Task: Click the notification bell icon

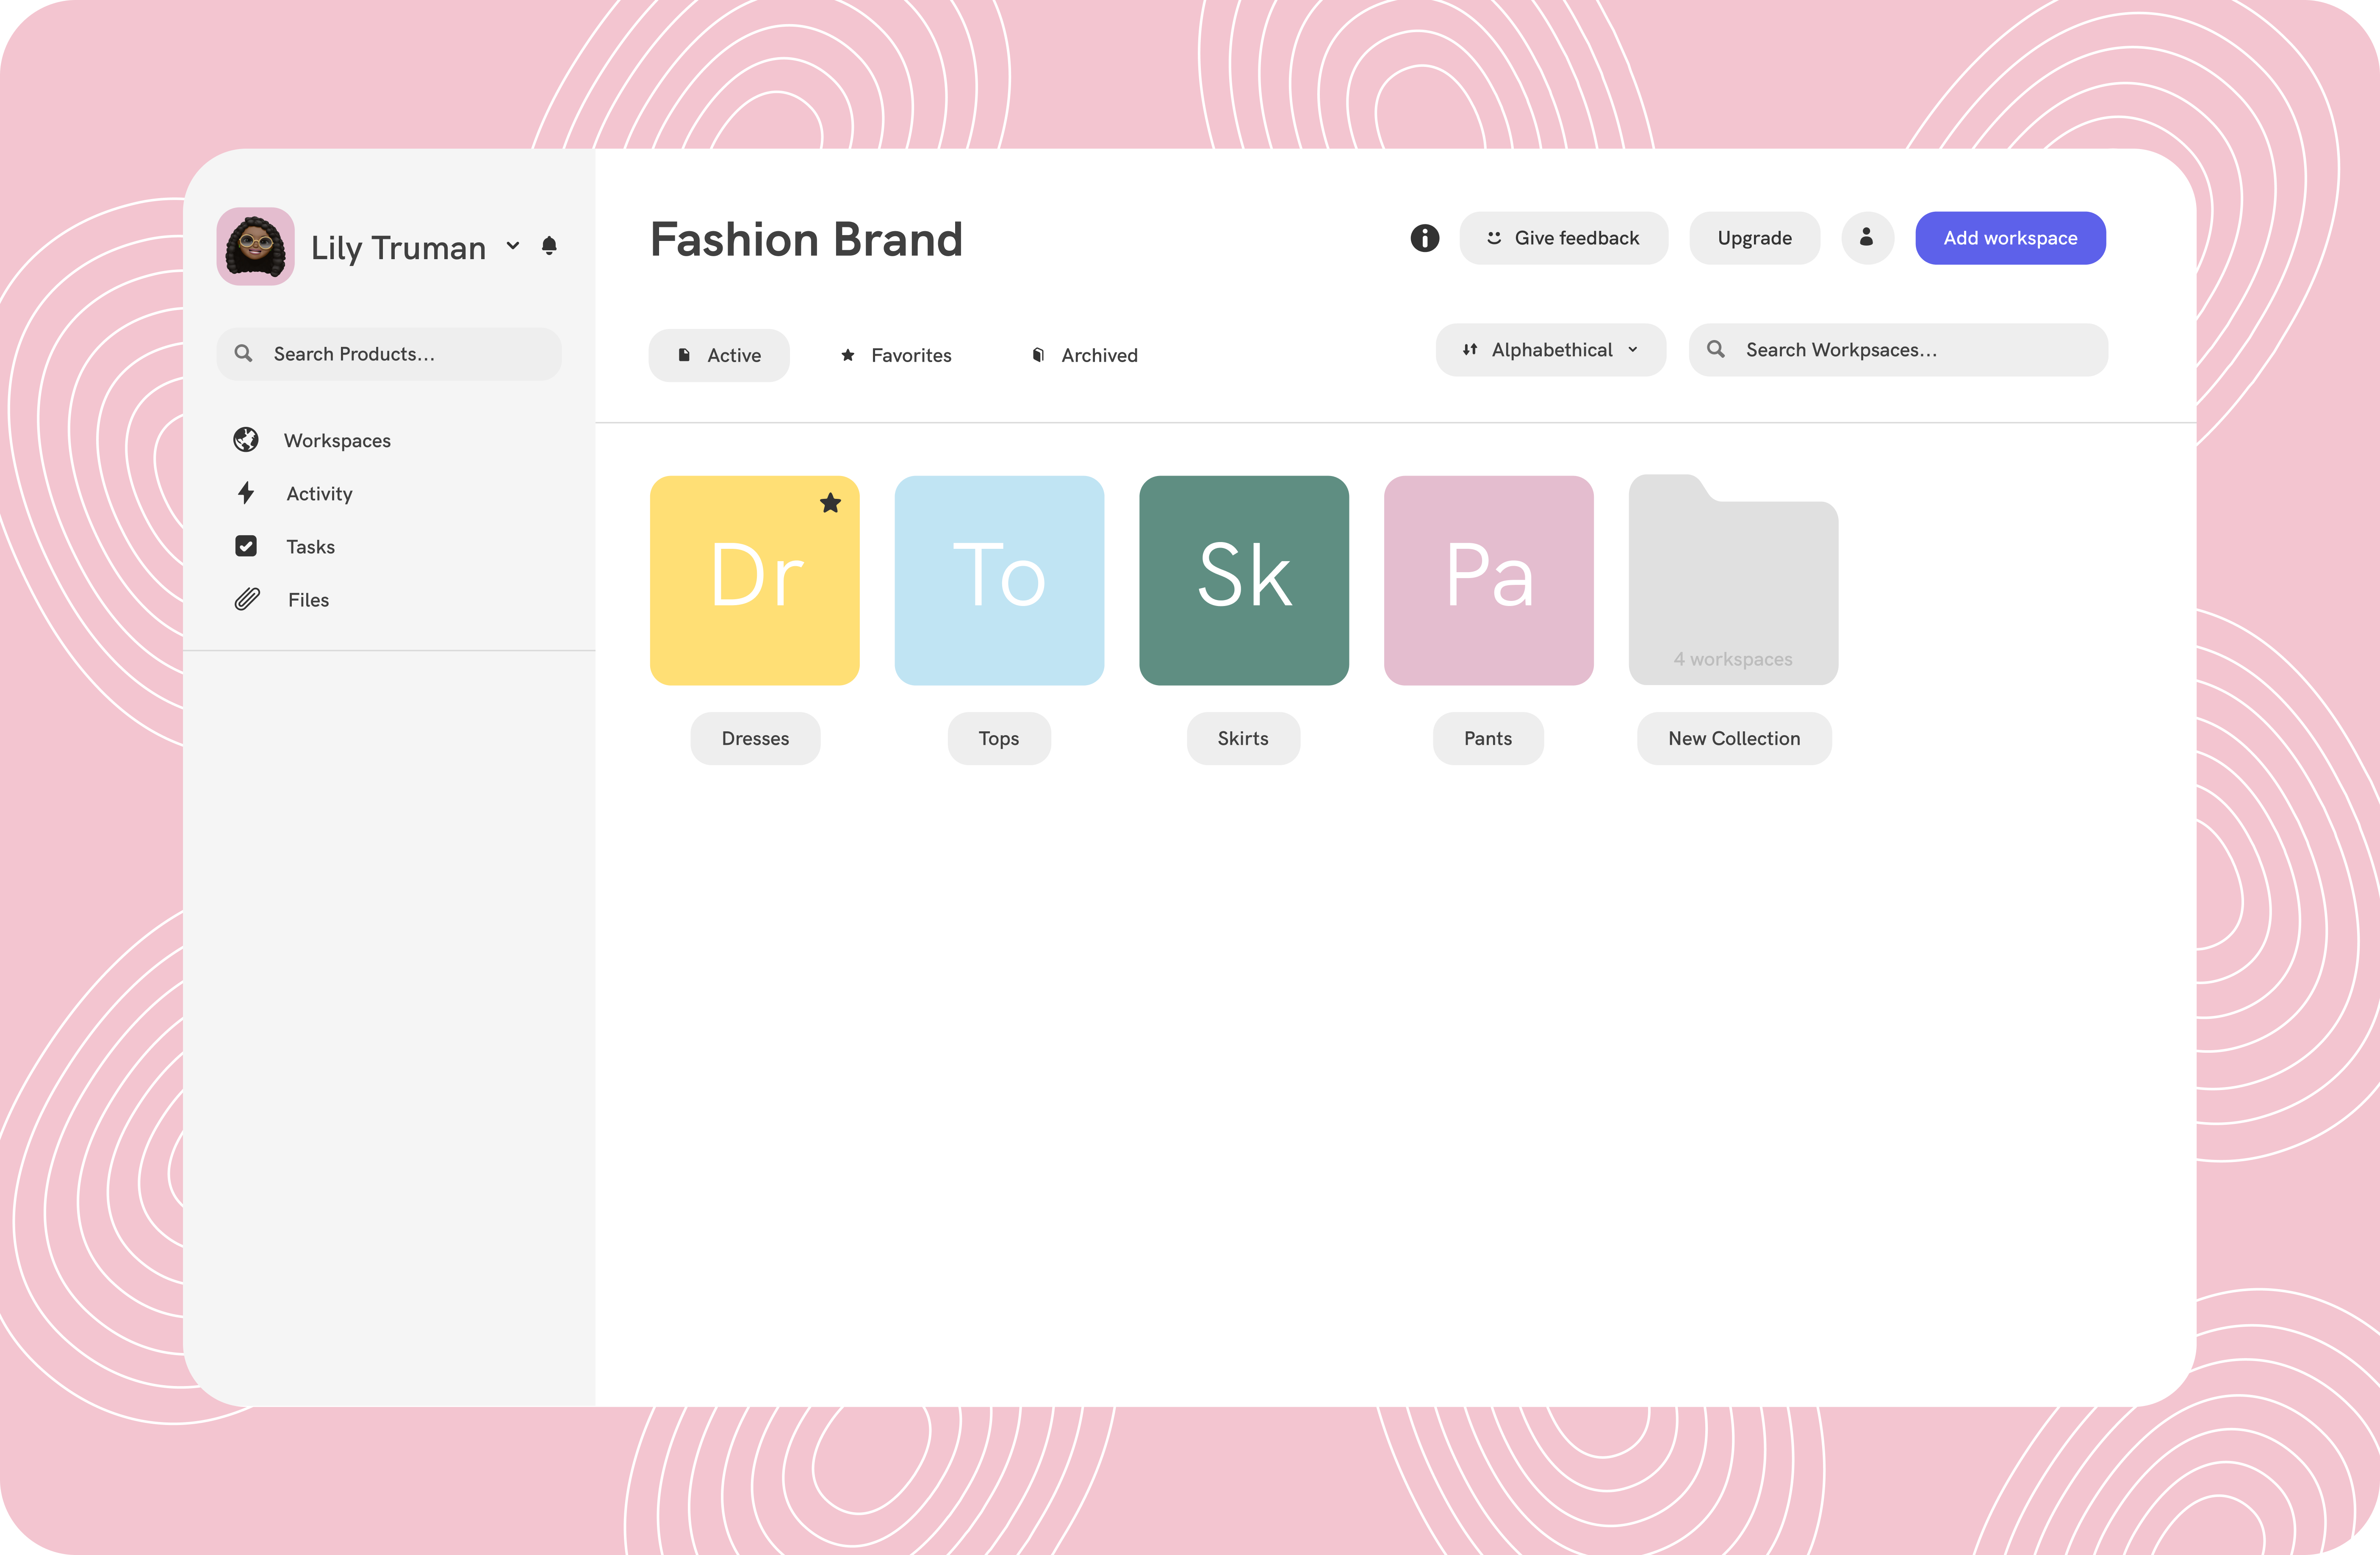Action: pyautogui.click(x=549, y=246)
